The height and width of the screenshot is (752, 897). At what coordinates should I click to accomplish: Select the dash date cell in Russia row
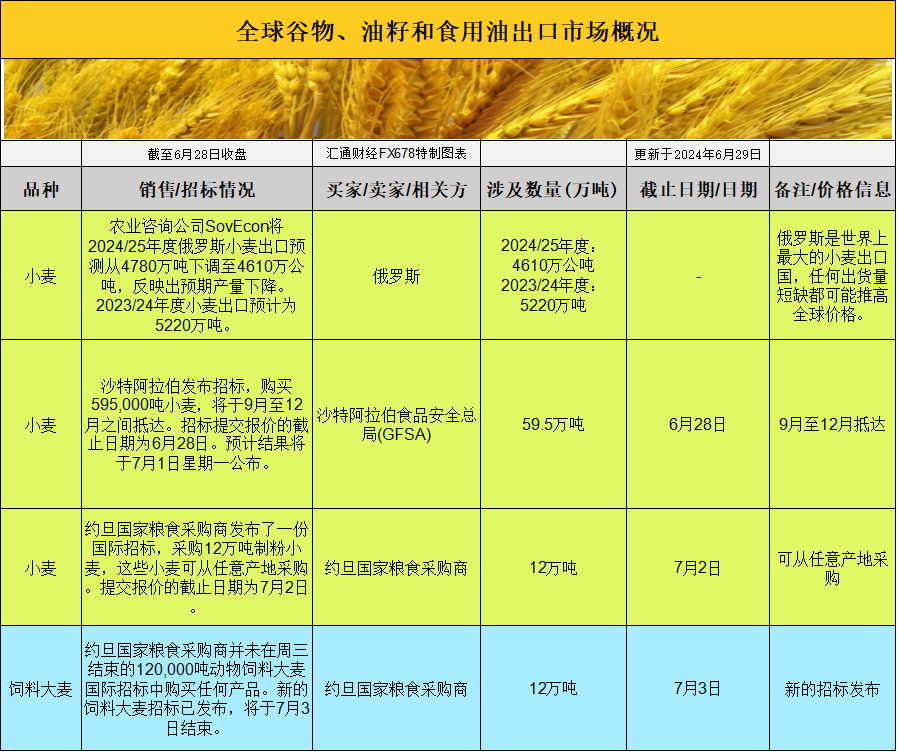tap(698, 276)
